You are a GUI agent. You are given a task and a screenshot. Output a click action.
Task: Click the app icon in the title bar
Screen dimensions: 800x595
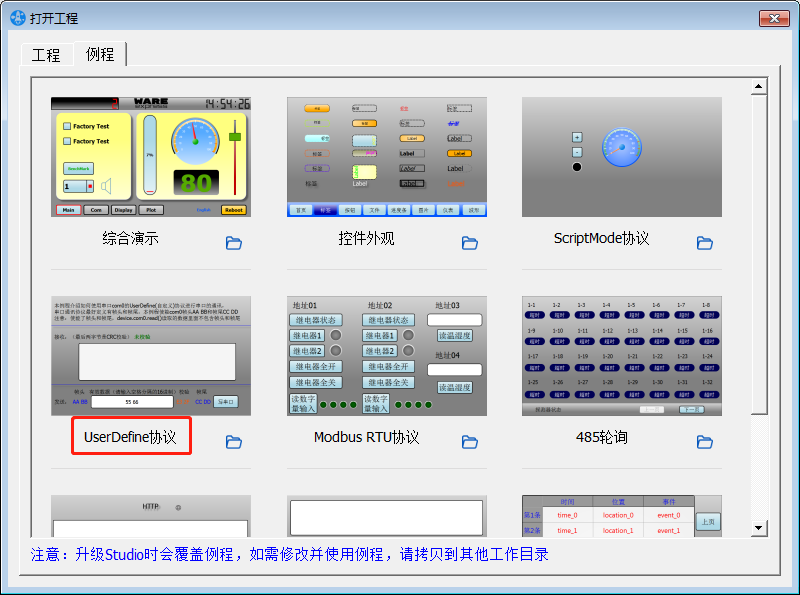(17, 18)
